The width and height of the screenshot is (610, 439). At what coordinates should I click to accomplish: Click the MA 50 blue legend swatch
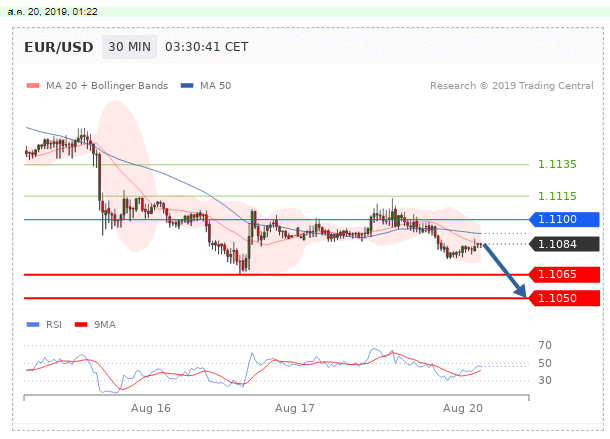[x=187, y=86]
